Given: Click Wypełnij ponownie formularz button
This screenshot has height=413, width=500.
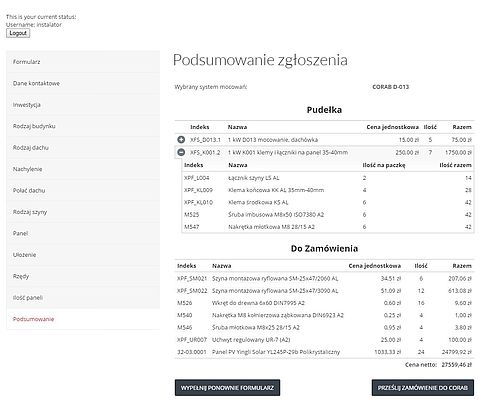Looking at the screenshot, I should tap(227, 388).
